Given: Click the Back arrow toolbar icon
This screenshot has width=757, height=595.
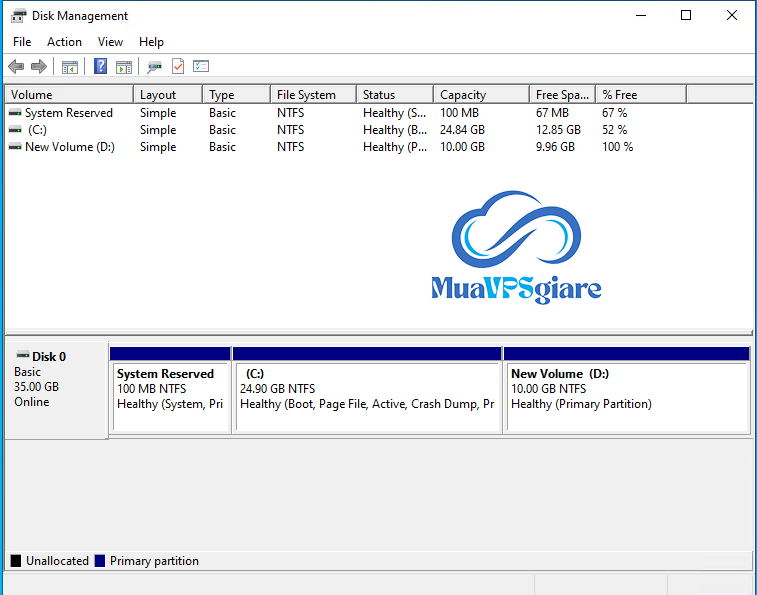Looking at the screenshot, I should [16, 67].
